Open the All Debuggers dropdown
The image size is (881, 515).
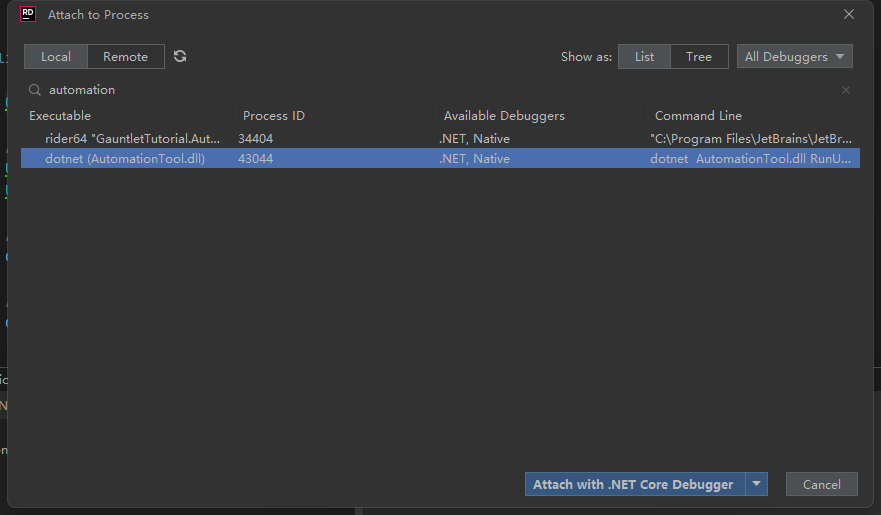[x=795, y=57]
